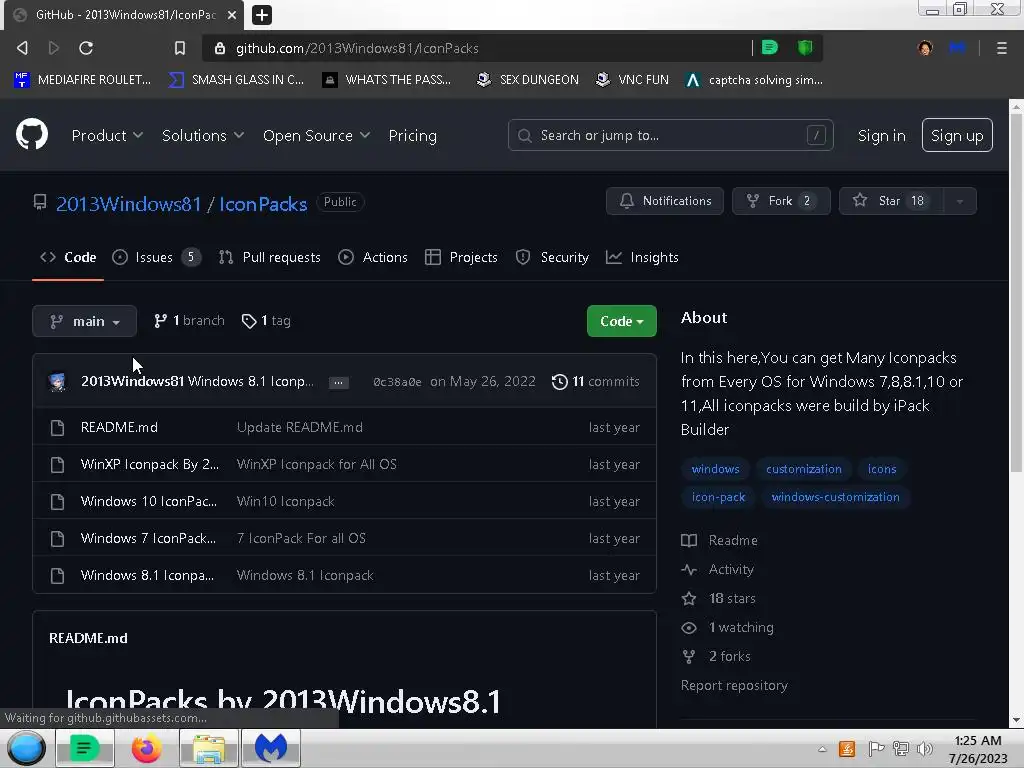Screen dimensions: 1024x768
Task: Switch to Actions tab
Action: 373,257
